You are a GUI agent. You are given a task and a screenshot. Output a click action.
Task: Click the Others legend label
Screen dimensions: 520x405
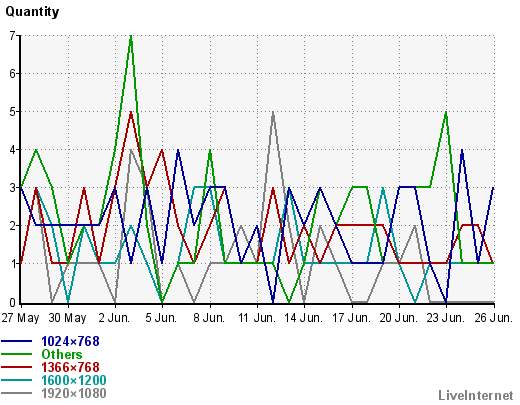(62, 354)
